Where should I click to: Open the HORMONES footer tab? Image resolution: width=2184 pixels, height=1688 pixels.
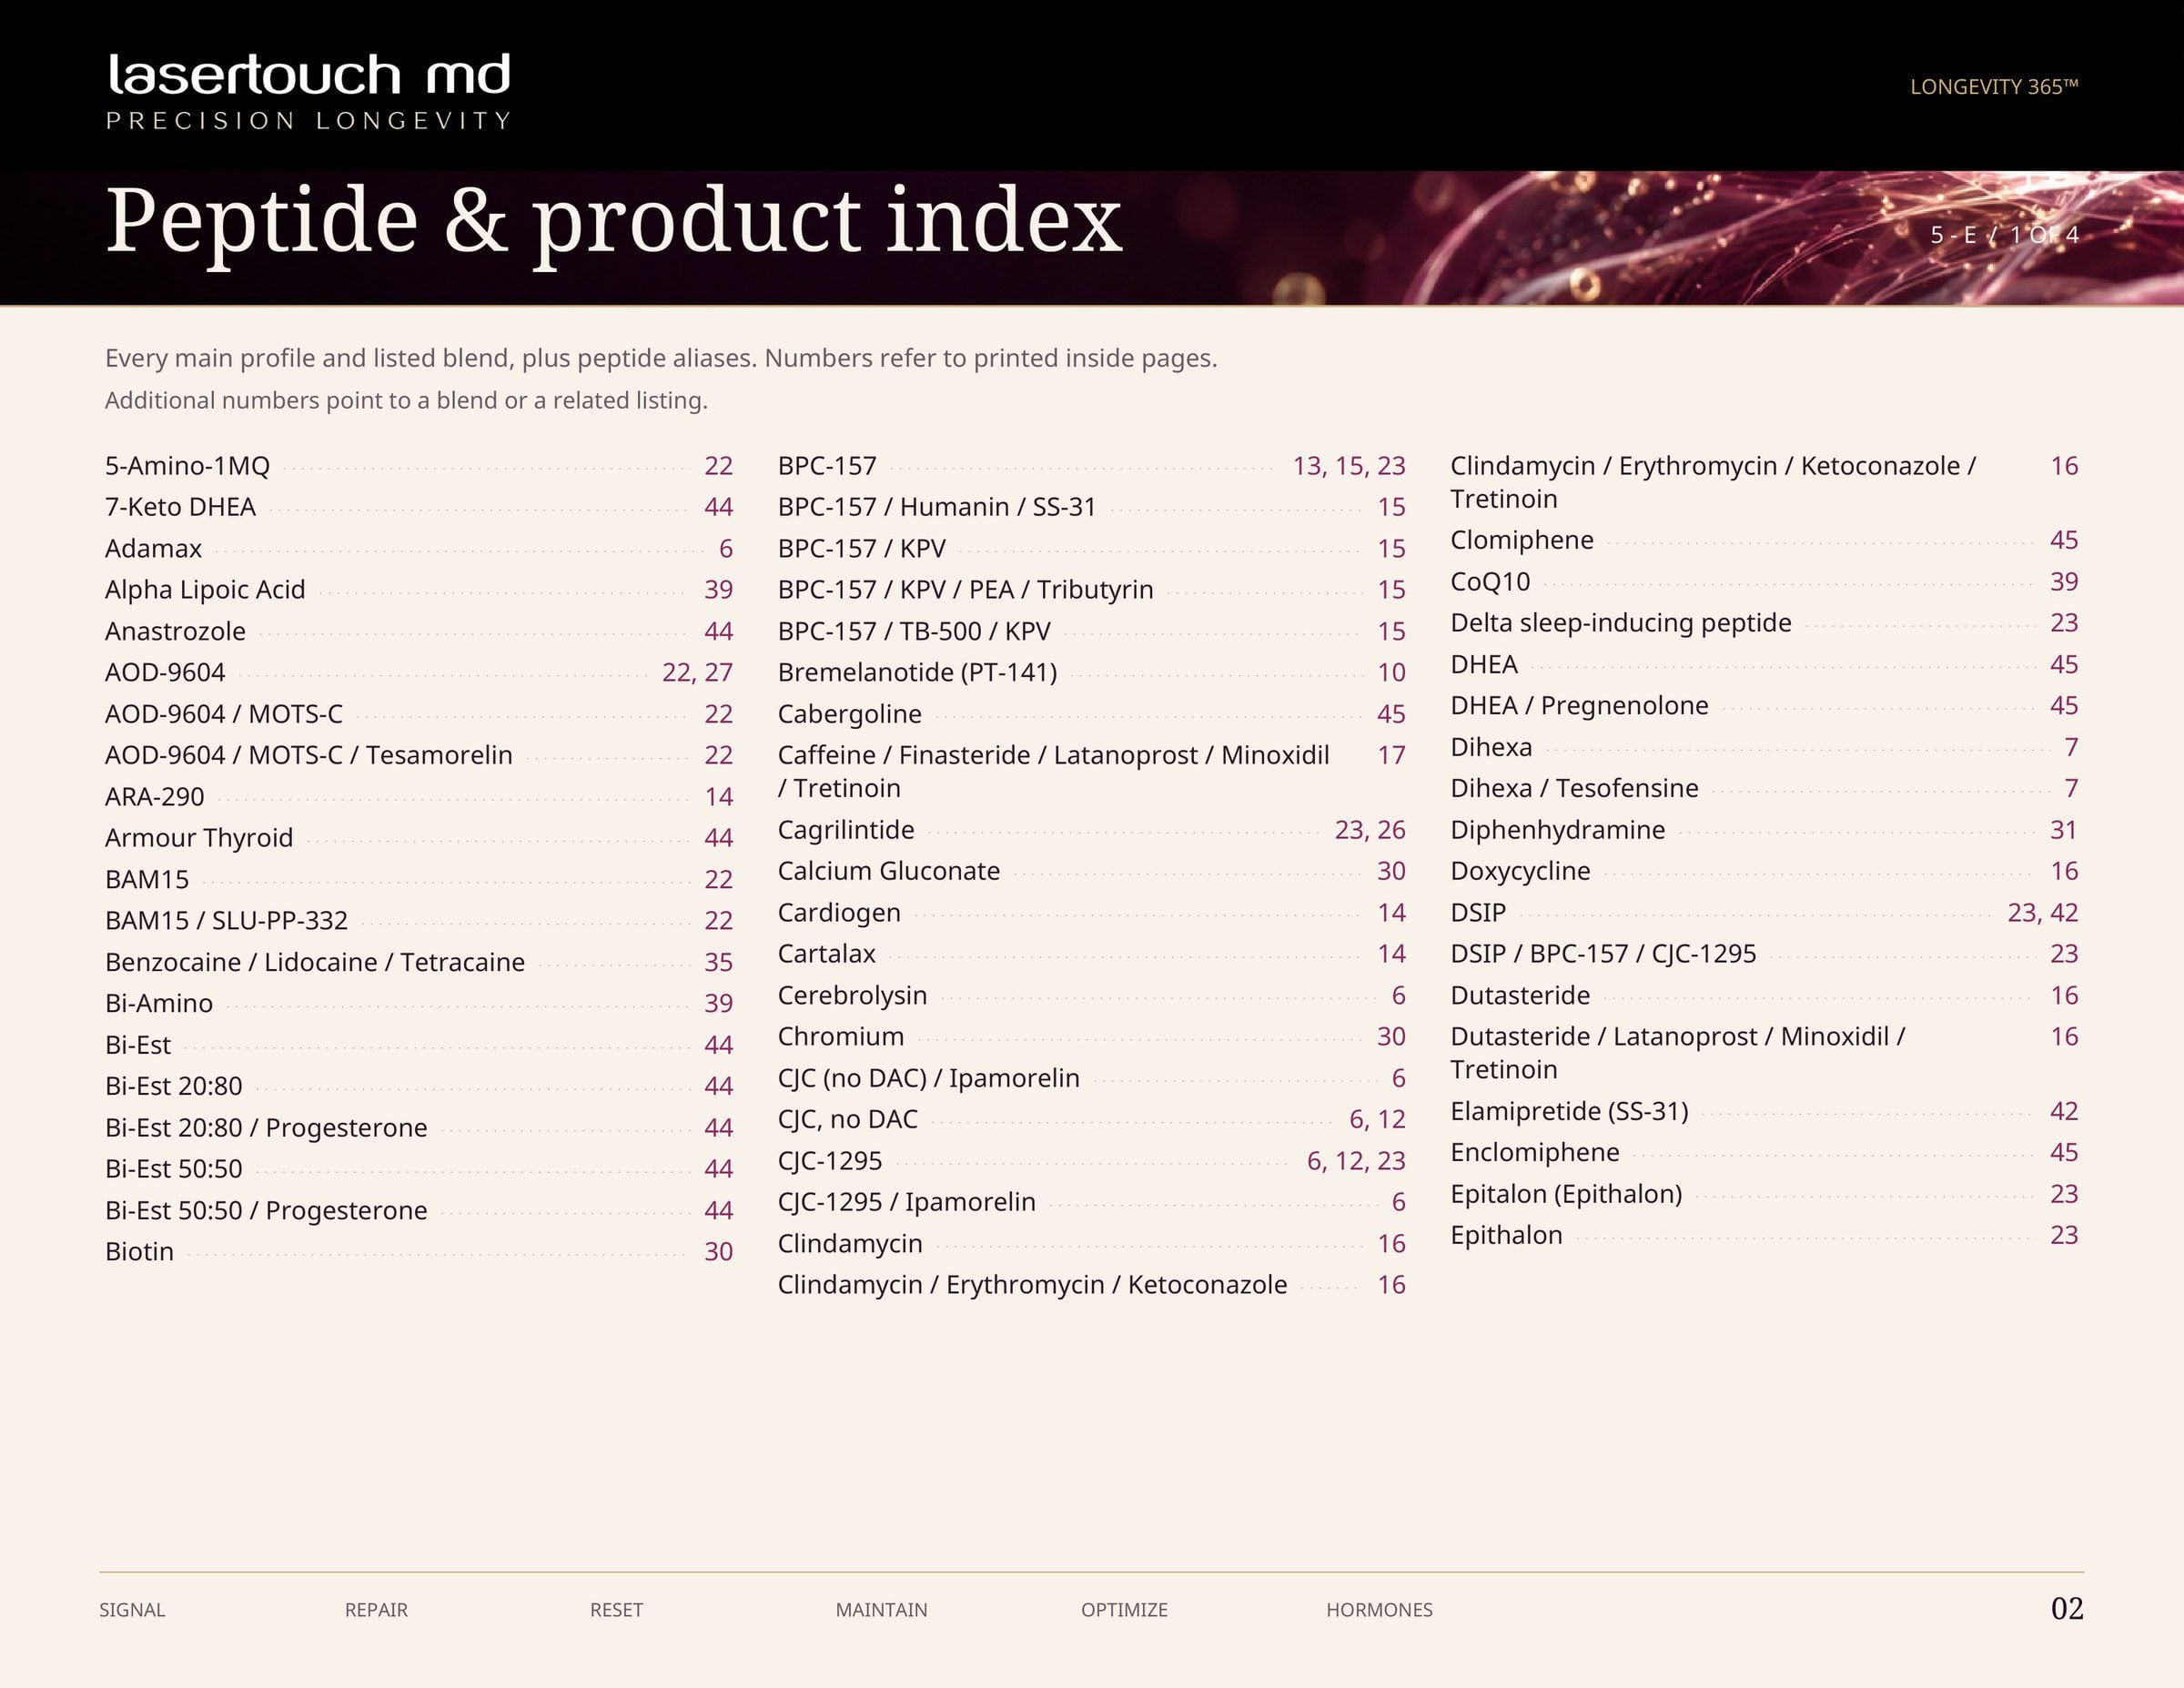pyautogui.click(x=1379, y=1610)
